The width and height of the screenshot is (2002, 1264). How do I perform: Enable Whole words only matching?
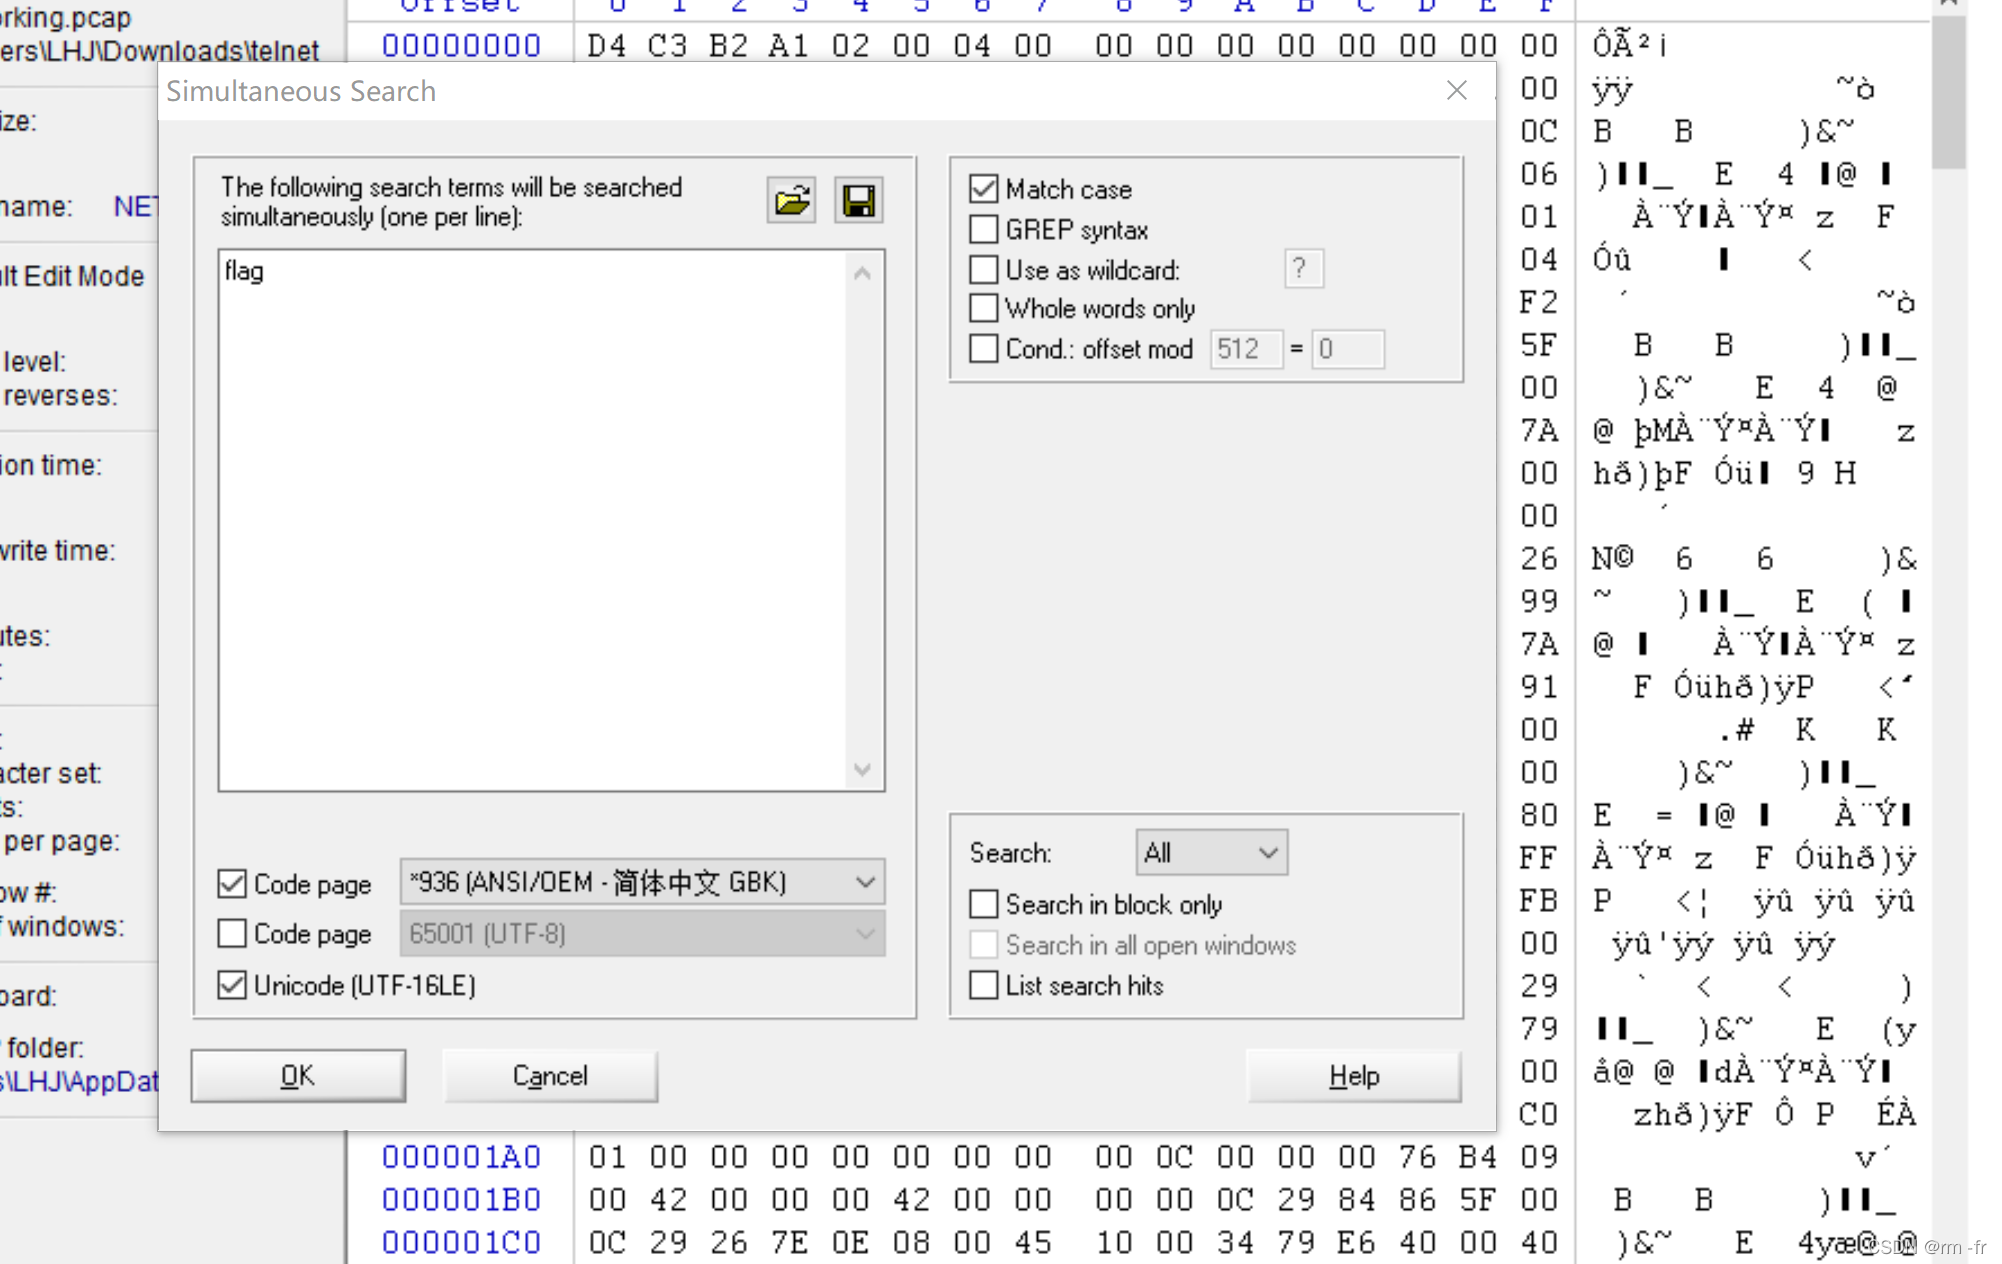coord(983,308)
